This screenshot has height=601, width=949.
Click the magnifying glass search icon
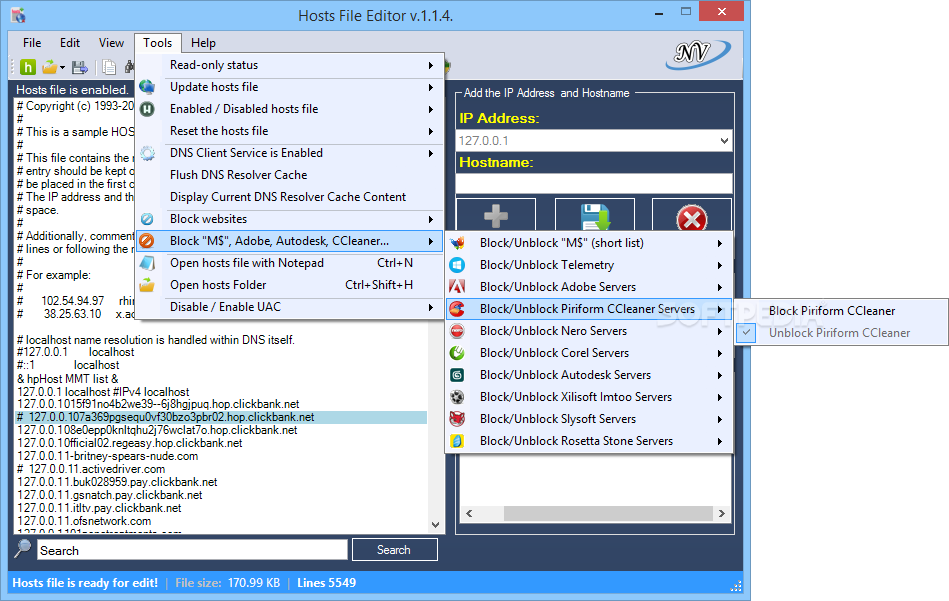click(x=22, y=548)
